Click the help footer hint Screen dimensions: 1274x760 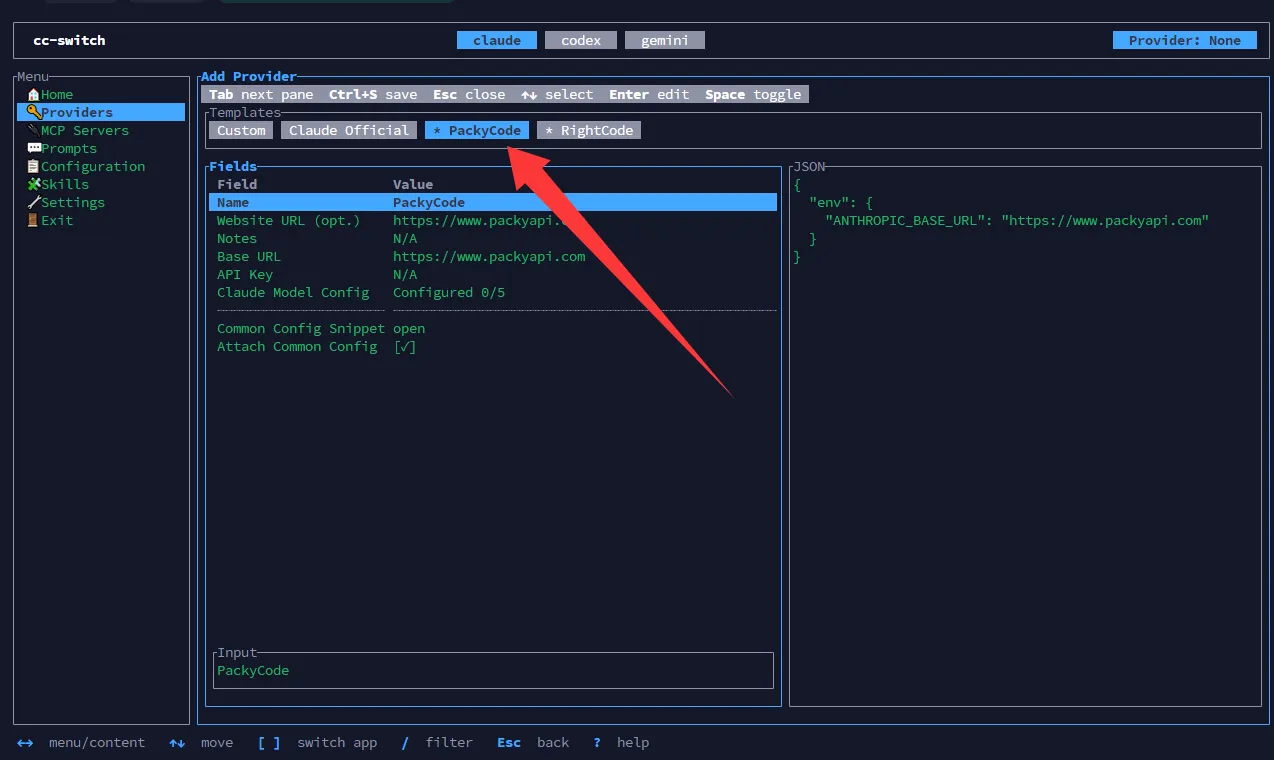point(621,743)
